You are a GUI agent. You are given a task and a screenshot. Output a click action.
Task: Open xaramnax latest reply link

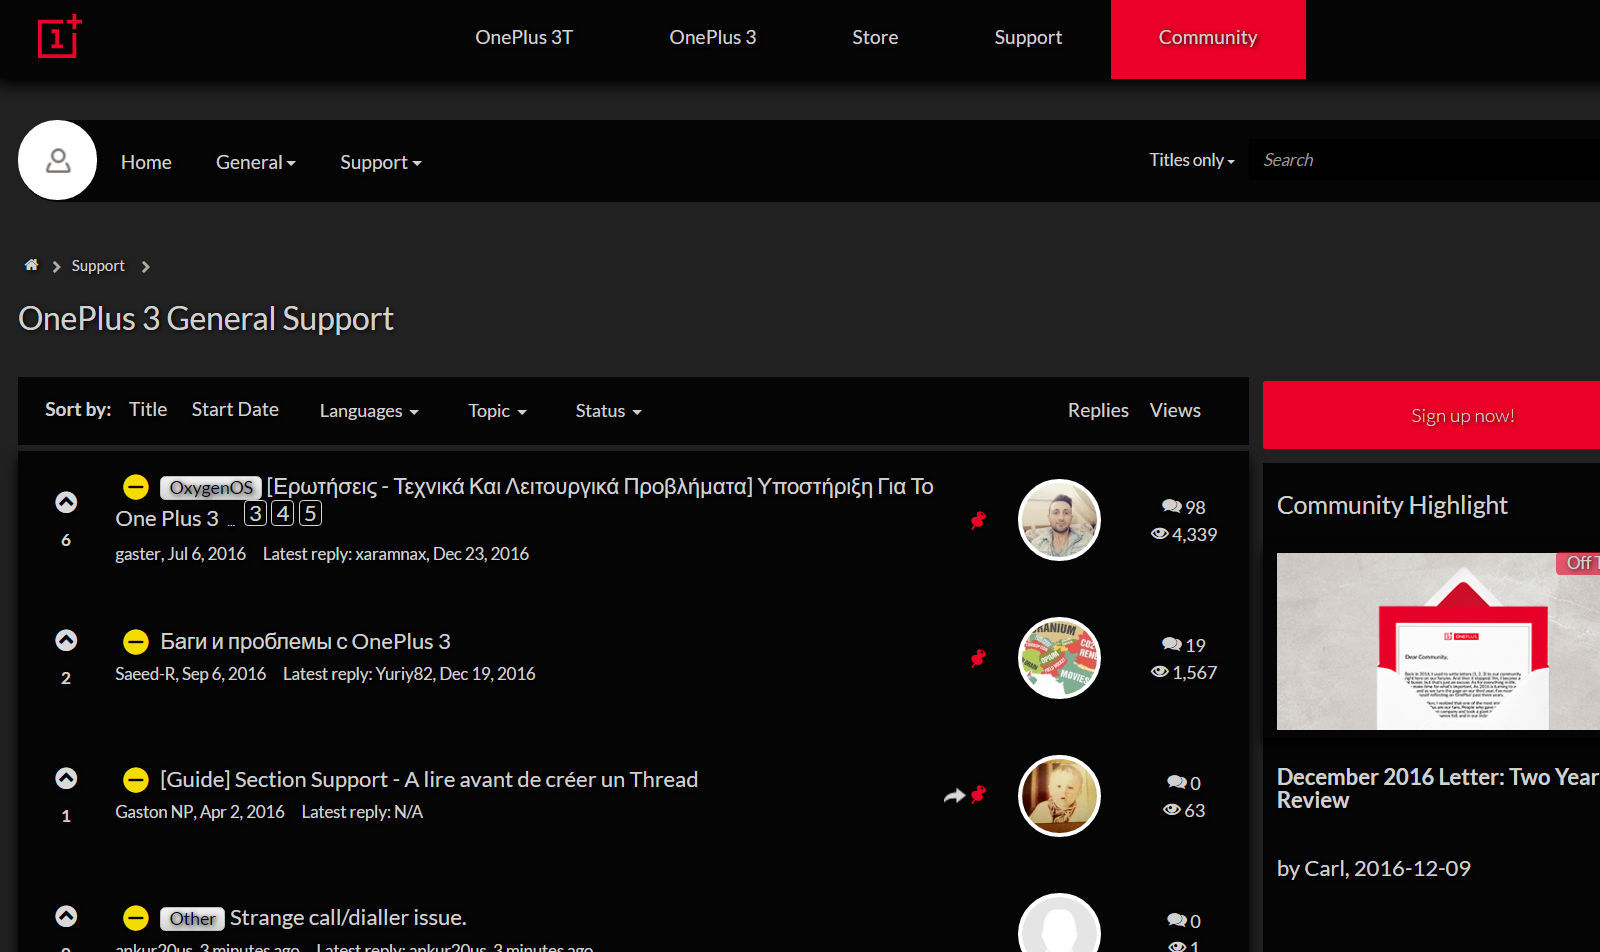(391, 554)
